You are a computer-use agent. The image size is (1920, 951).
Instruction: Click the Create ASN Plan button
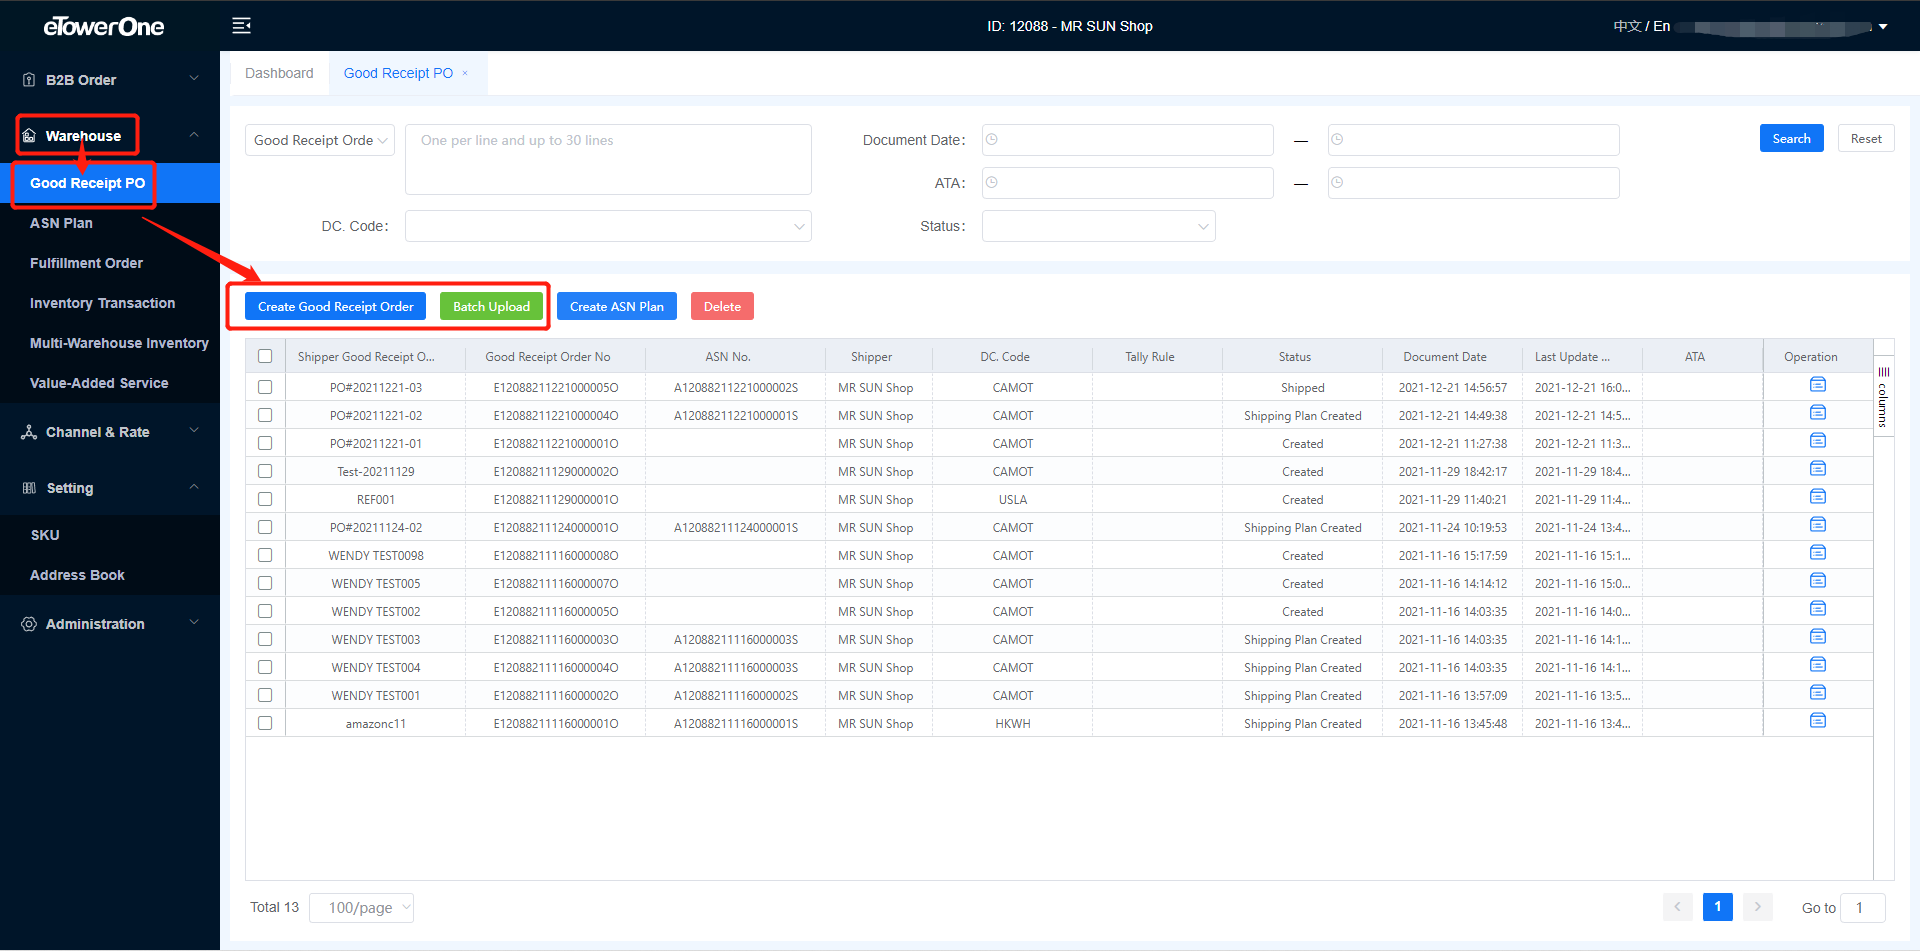tap(617, 306)
